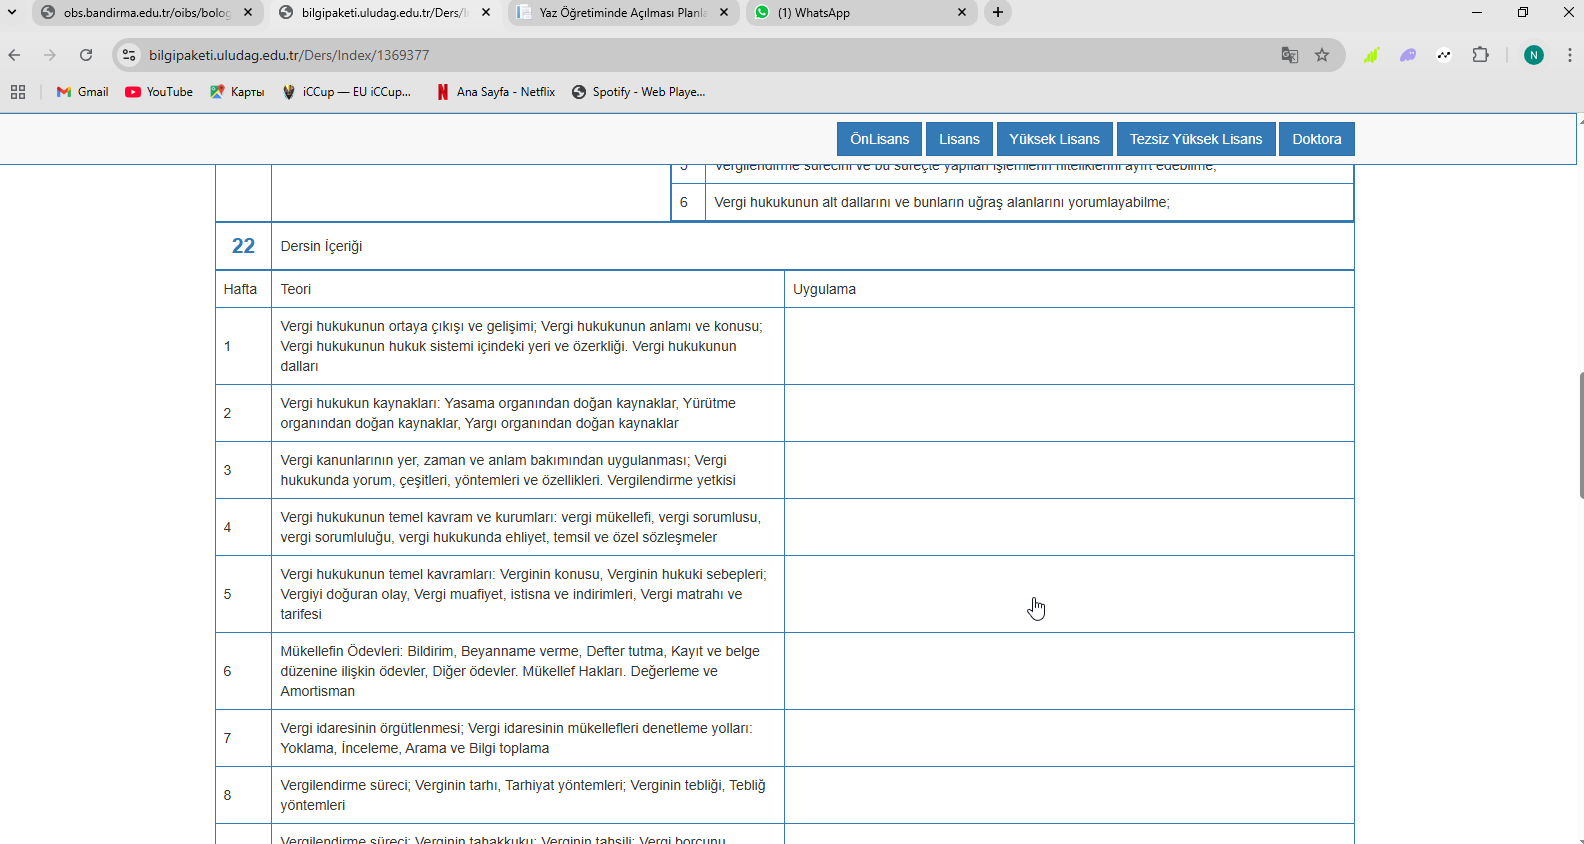The width and height of the screenshot is (1584, 844).
Task: Open the Gmail bookmark
Action: point(83,92)
